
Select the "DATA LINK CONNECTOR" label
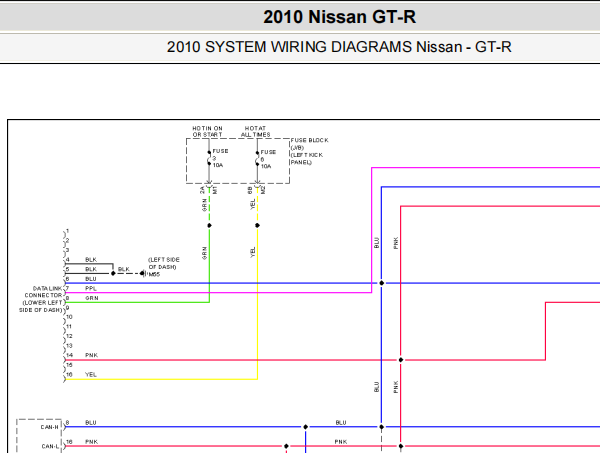[43, 292]
